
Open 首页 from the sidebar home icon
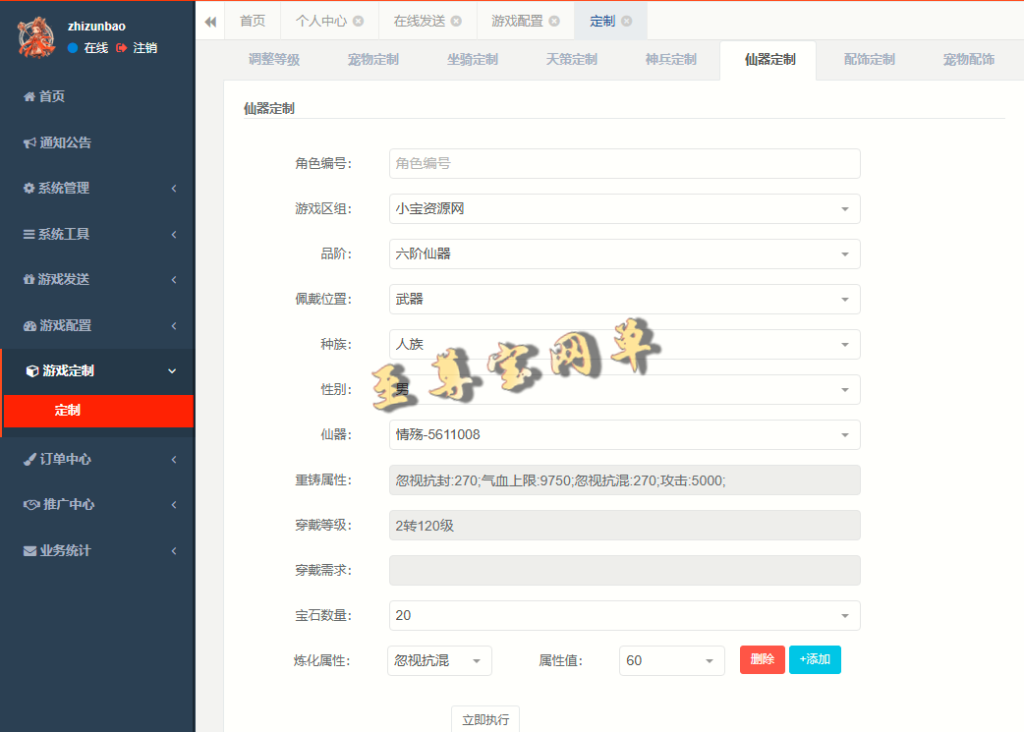(44, 96)
